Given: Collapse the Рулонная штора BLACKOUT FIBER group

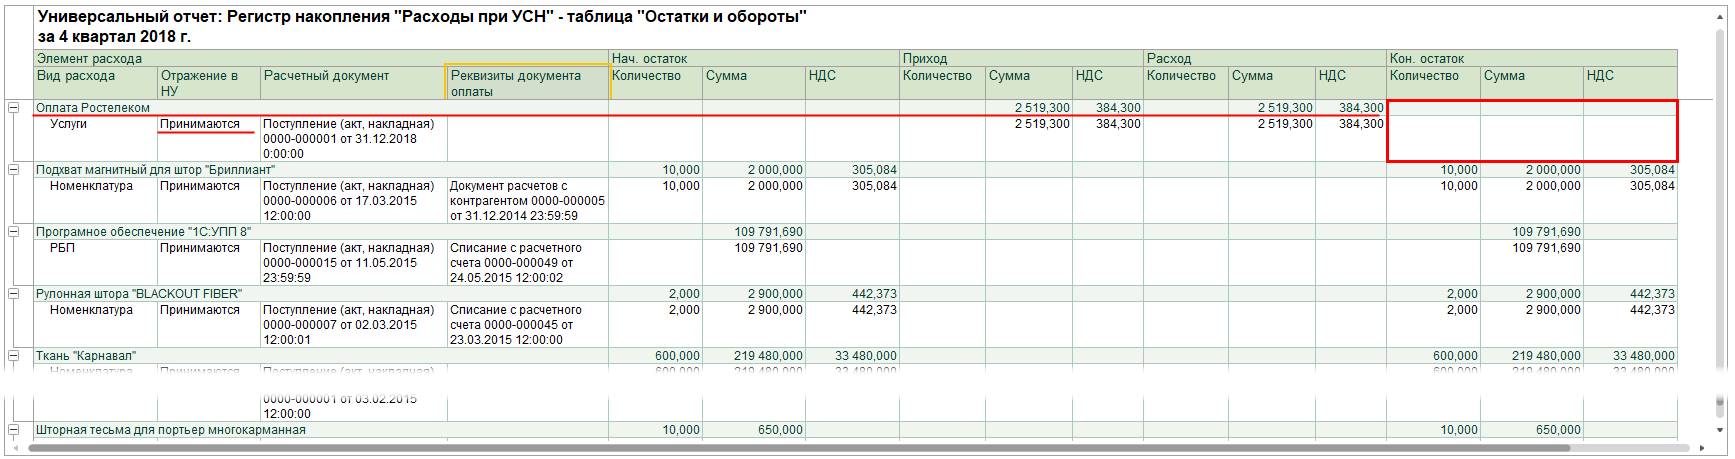Looking at the screenshot, I should pyautogui.click(x=14, y=293).
